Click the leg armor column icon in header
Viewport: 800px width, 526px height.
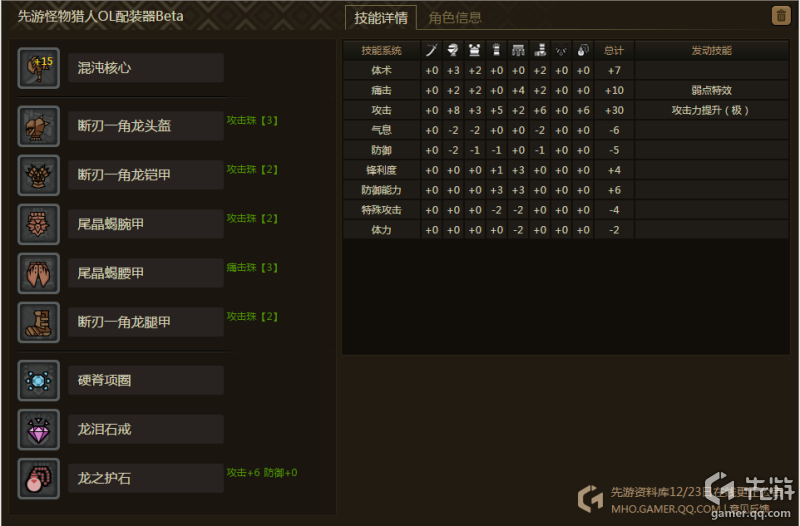pos(540,50)
